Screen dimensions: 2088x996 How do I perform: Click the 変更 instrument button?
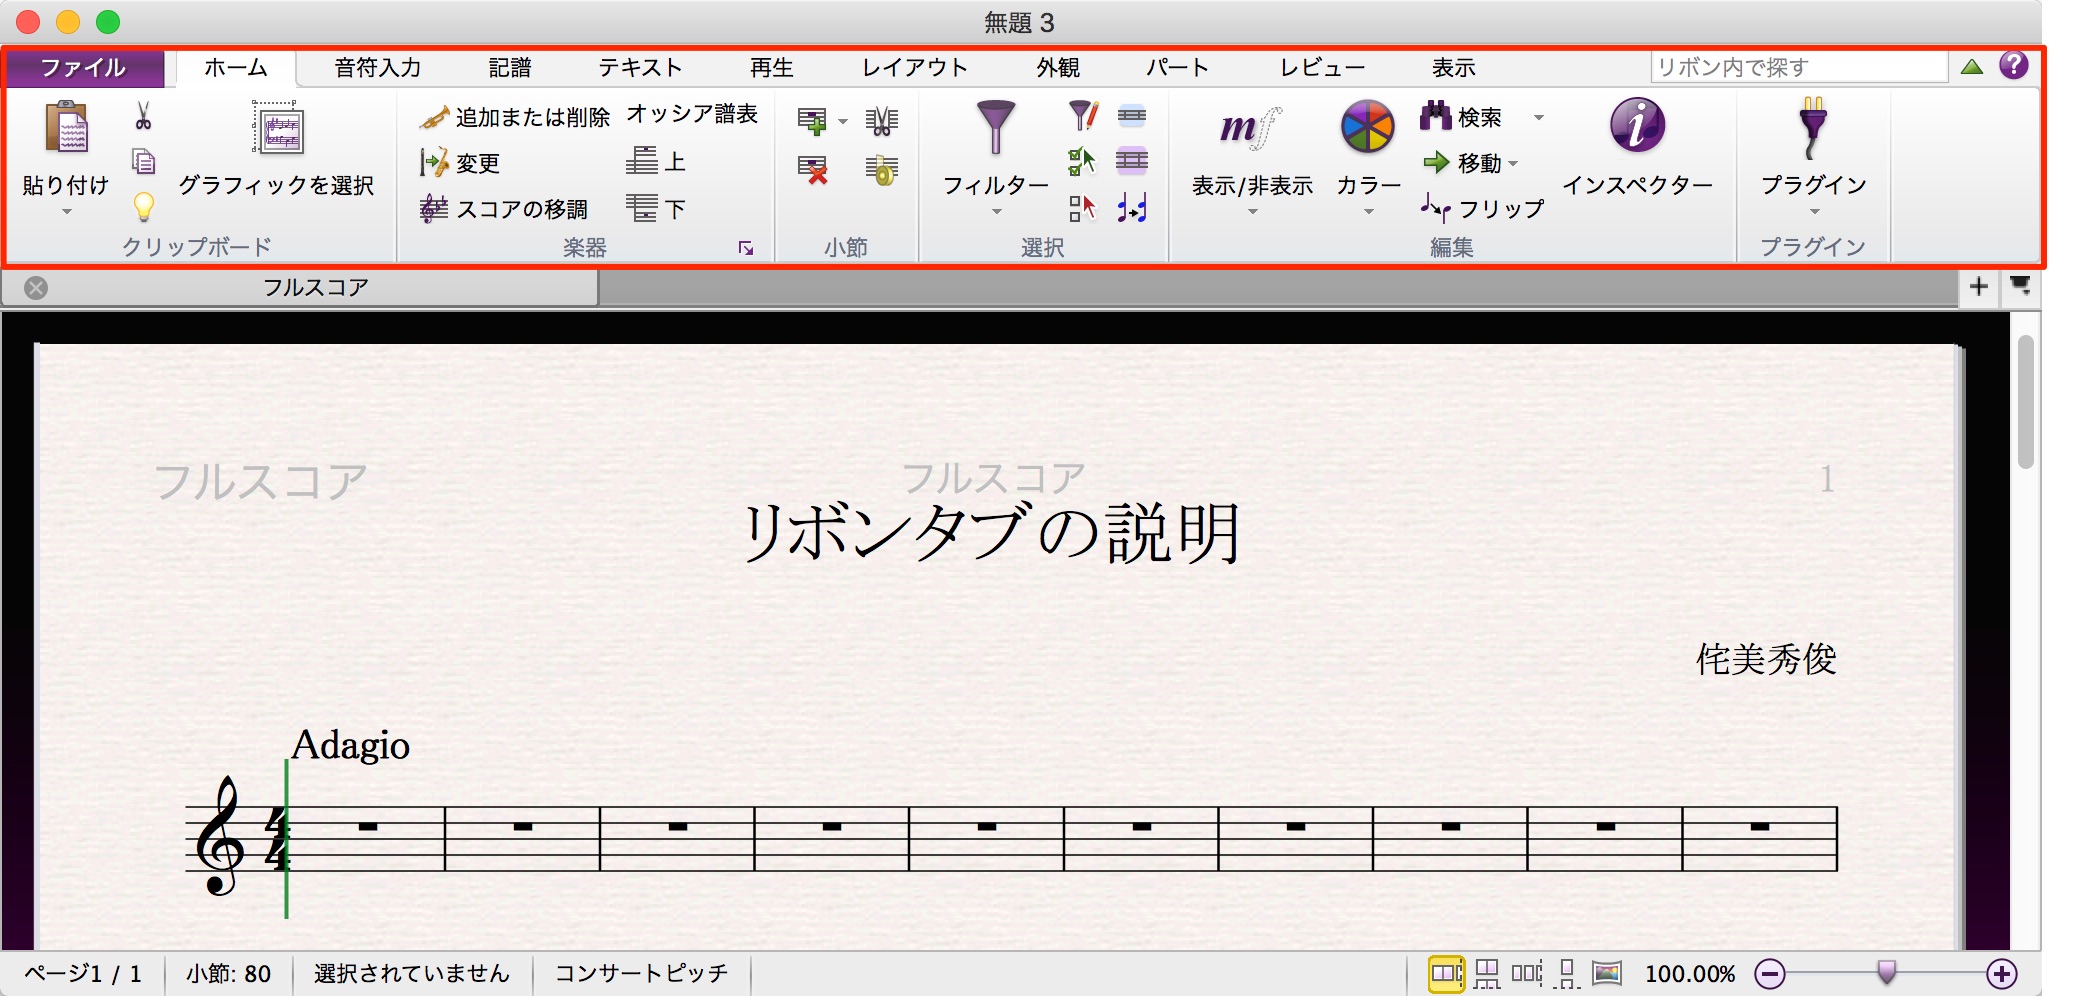[460, 162]
